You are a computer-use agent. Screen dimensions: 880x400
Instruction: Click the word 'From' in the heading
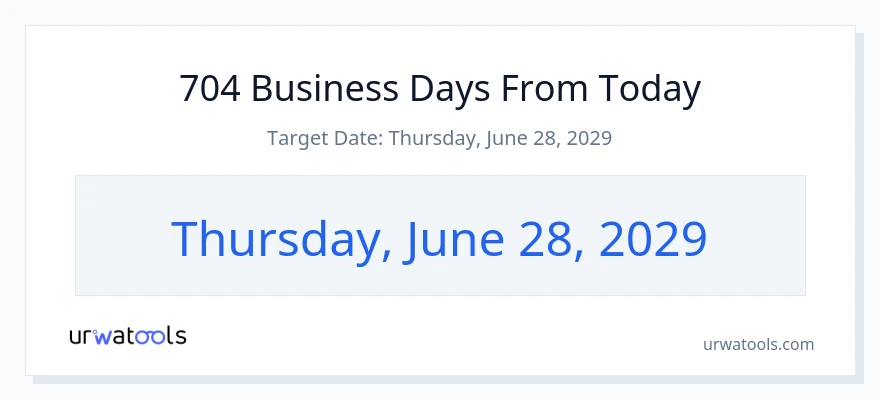(x=544, y=89)
